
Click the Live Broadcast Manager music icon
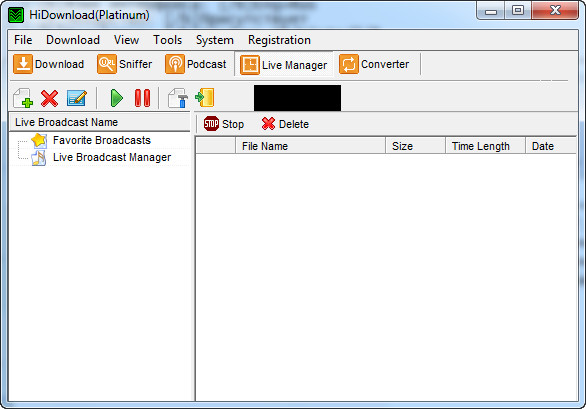(x=39, y=158)
